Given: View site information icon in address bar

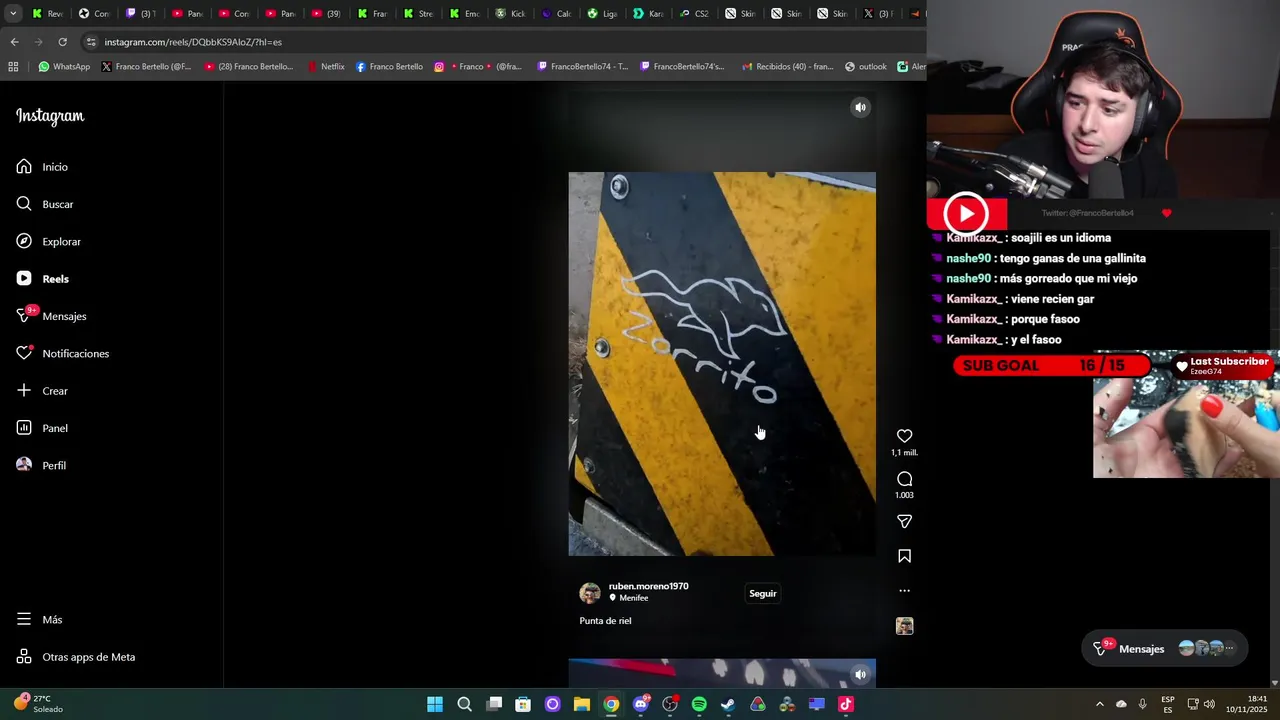Looking at the screenshot, I should coord(91,42).
